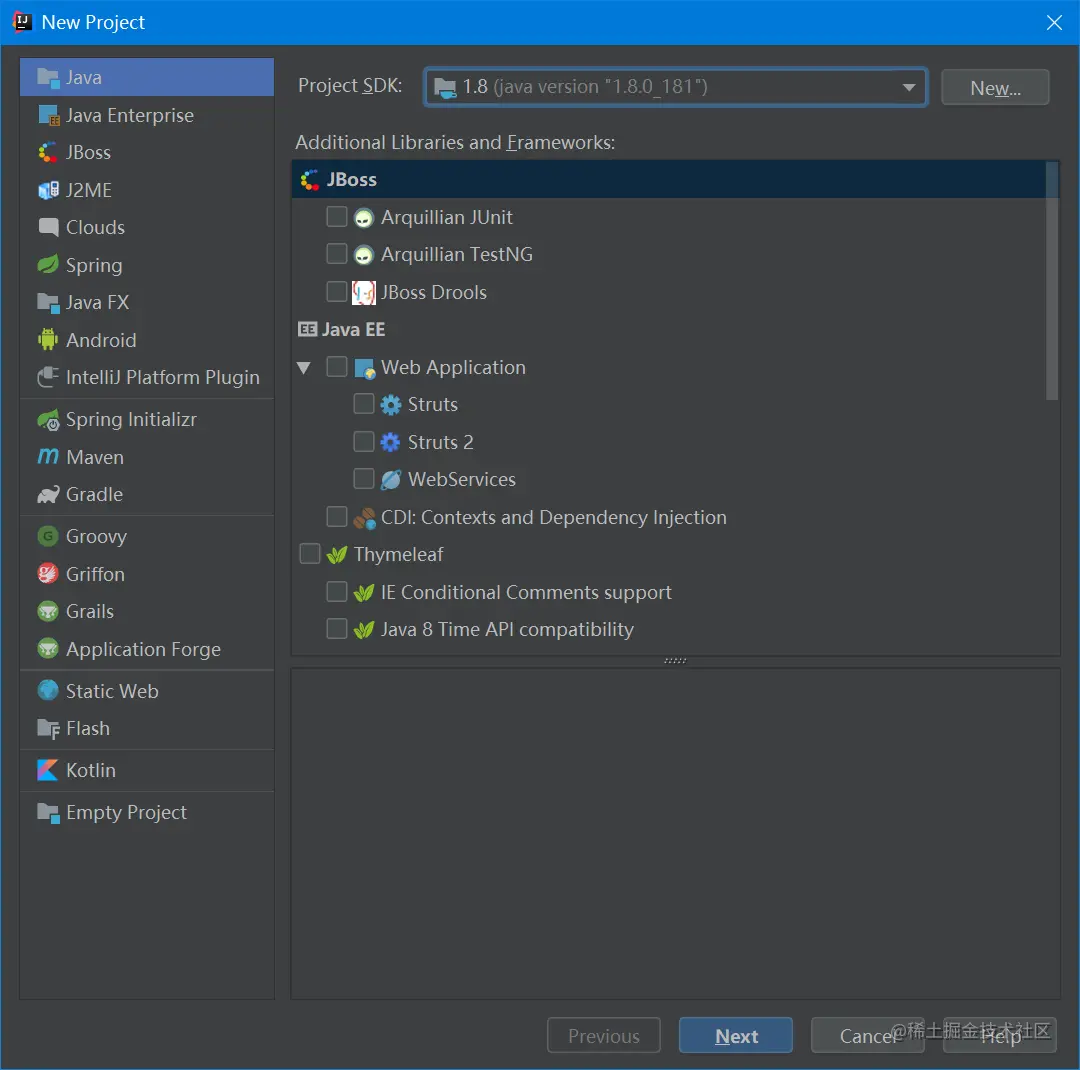Click the Previous button
Viewport: 1080px width, 1070px height.
tap(604, 1036)
